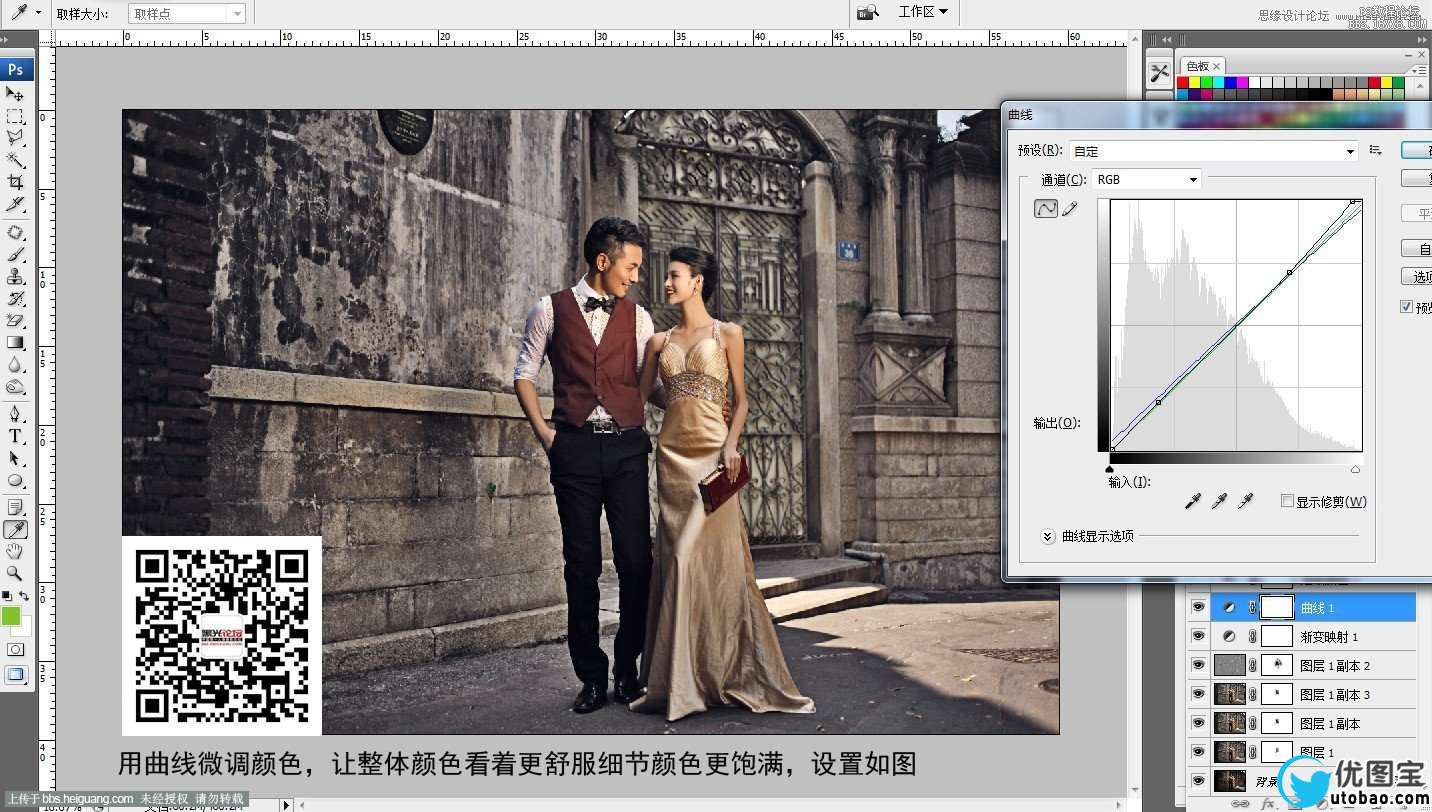Select the Dodge tool
The image size is (1432, 812).
(x=15, y=386)
